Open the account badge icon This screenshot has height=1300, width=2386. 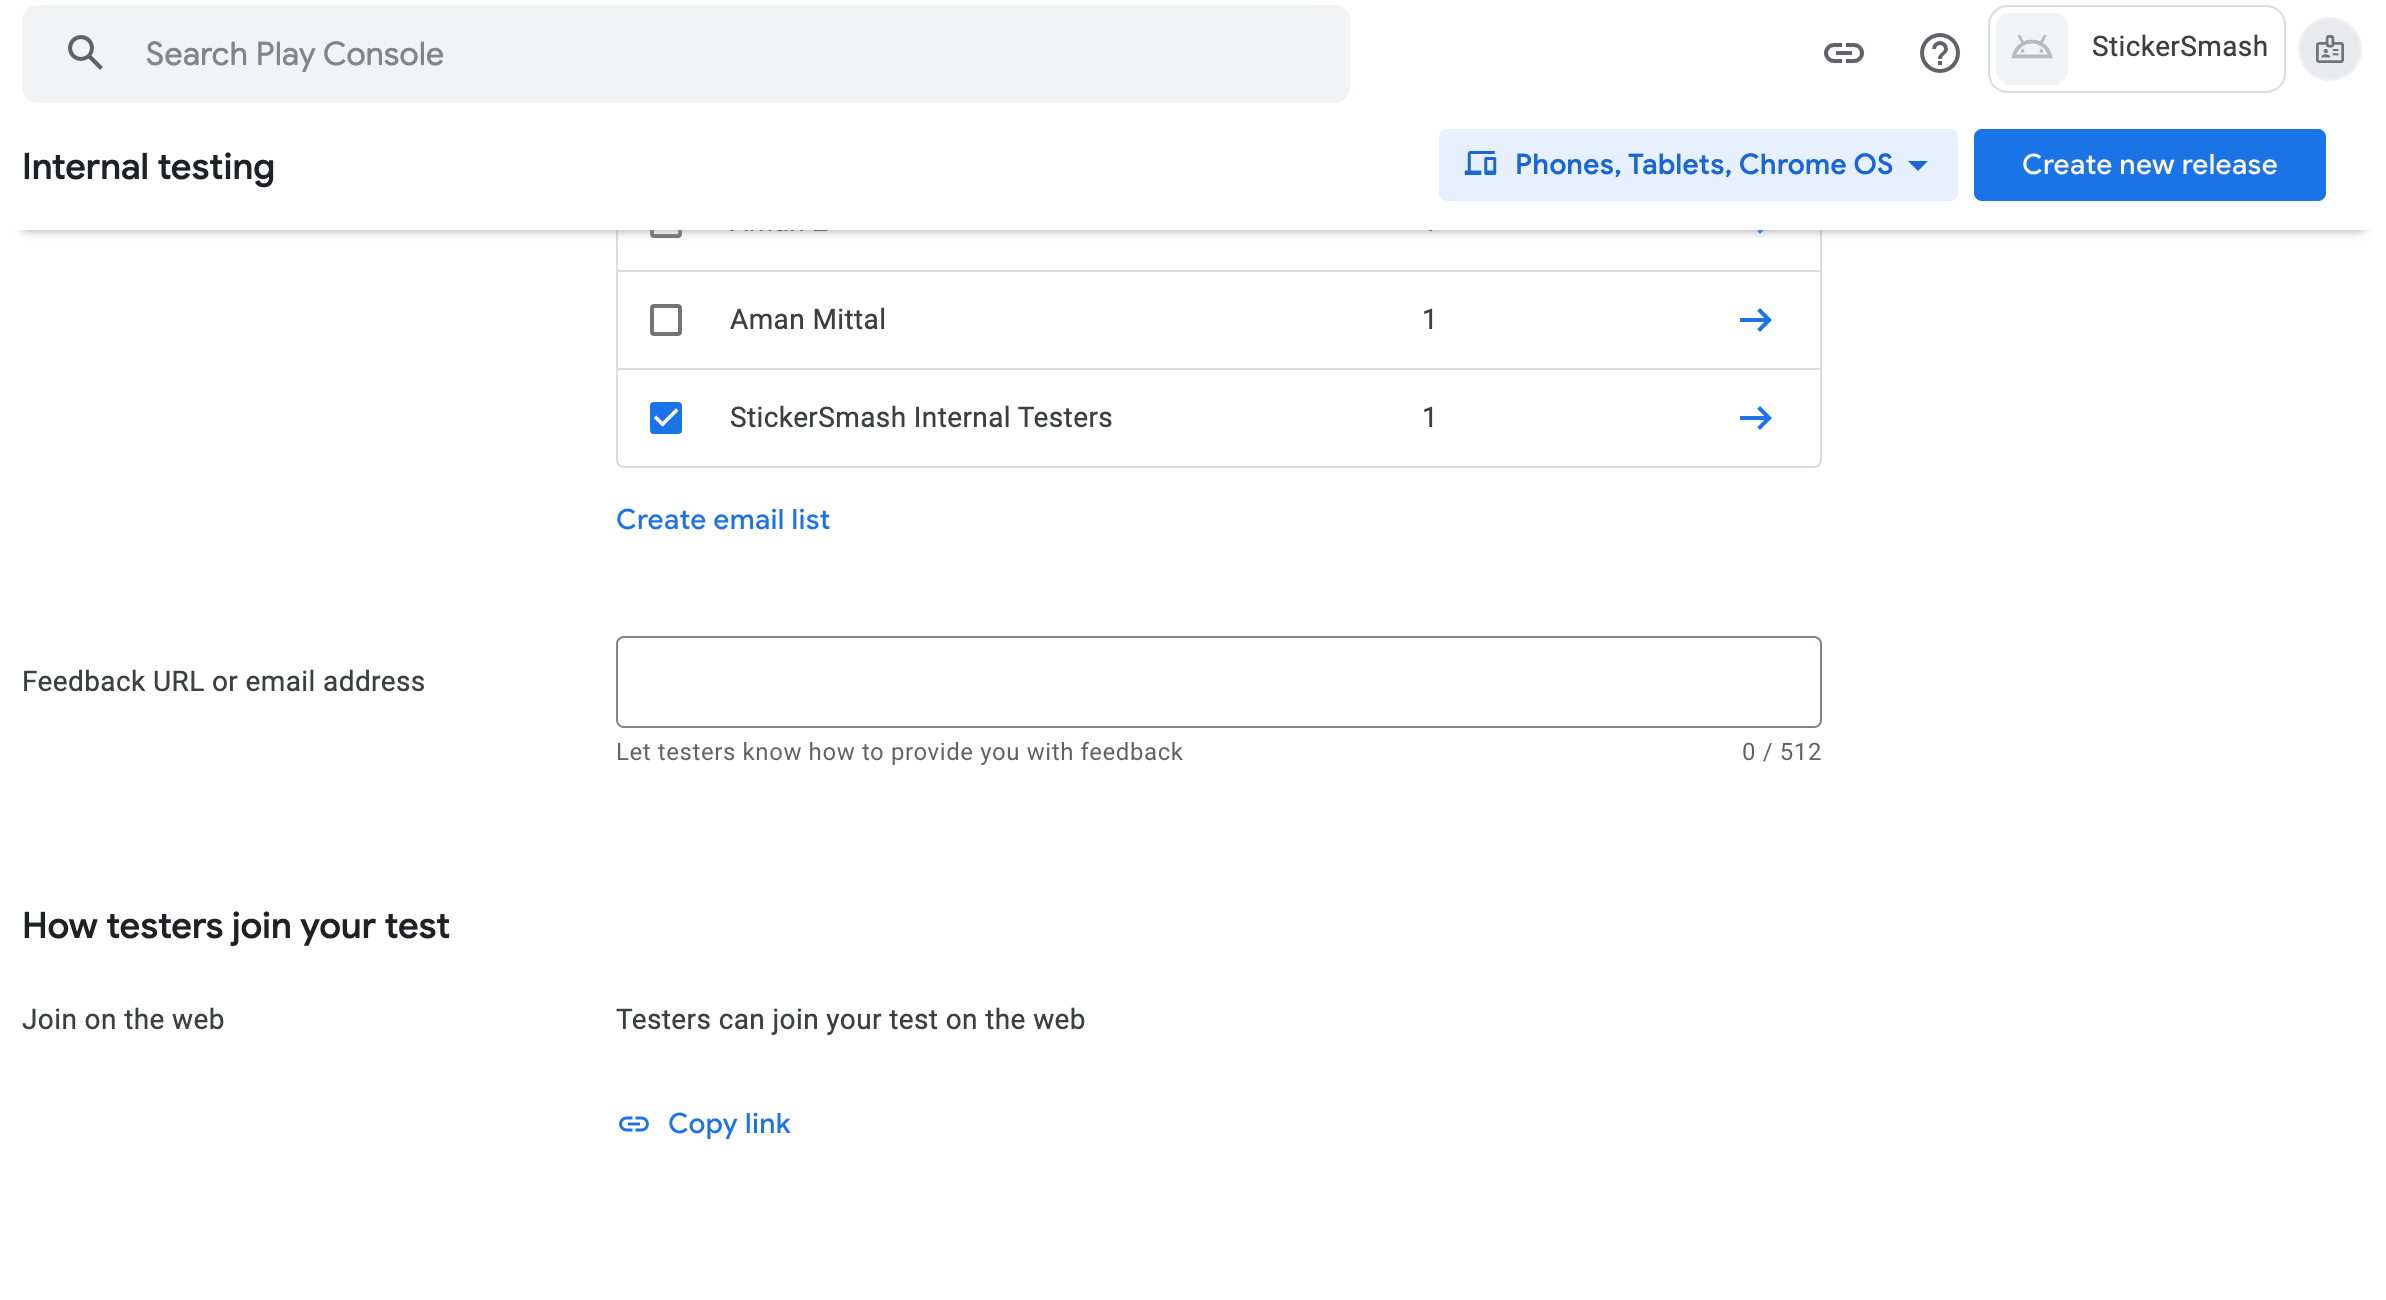point(2329,49)
